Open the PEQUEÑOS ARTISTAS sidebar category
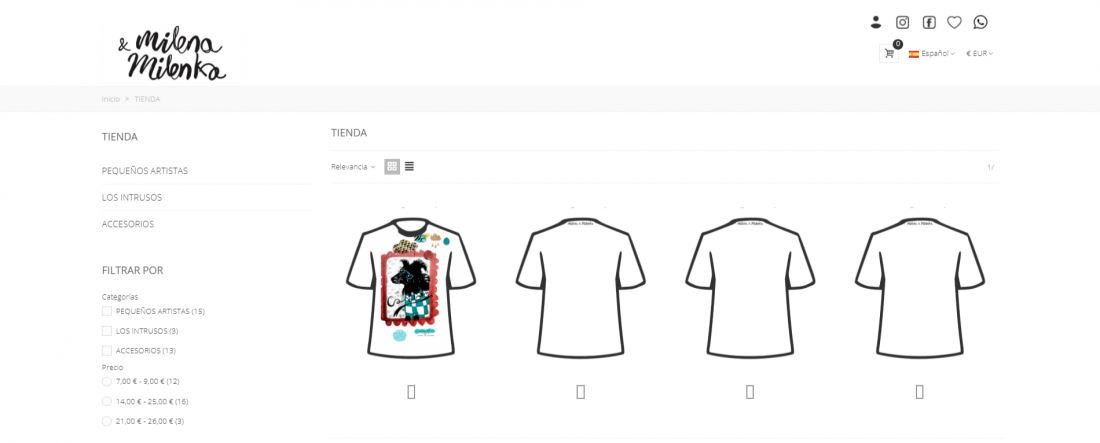The height and width of the screenshot is (443, 1100). click(145, 171)
